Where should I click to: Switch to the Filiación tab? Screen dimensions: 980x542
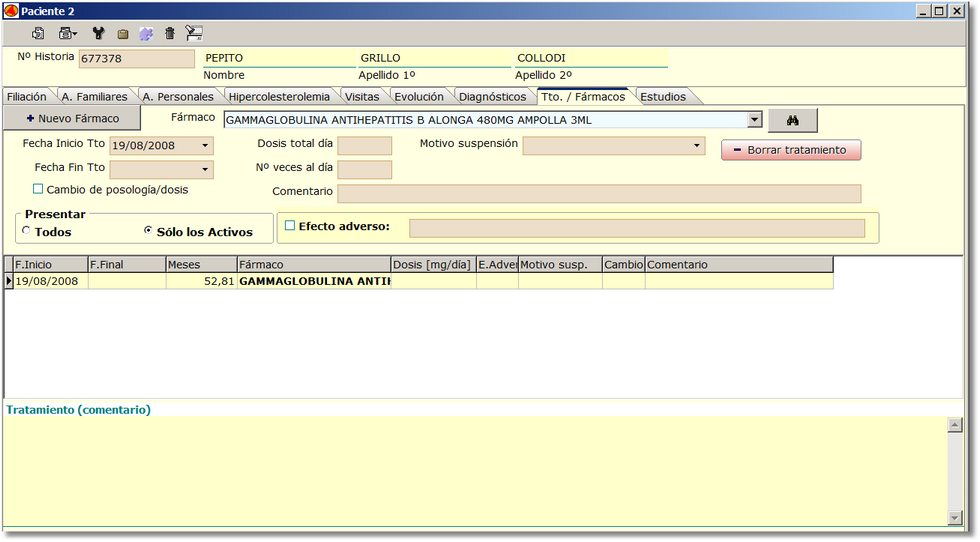coord(27,97)
